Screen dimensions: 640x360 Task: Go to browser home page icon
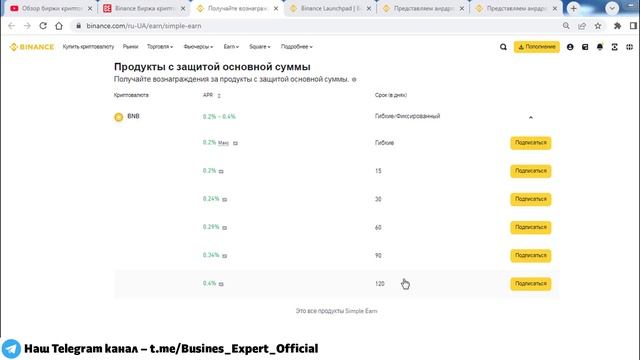click(x=59, y=26)
